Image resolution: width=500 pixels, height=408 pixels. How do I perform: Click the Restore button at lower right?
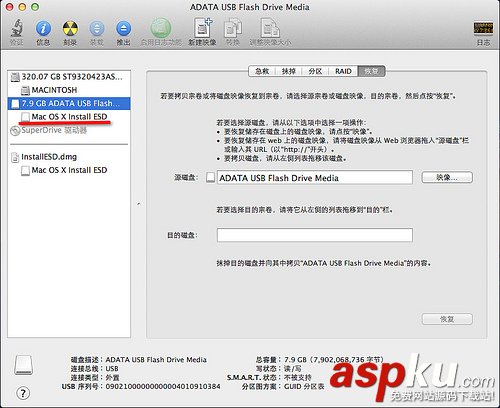tap(447, 319)
